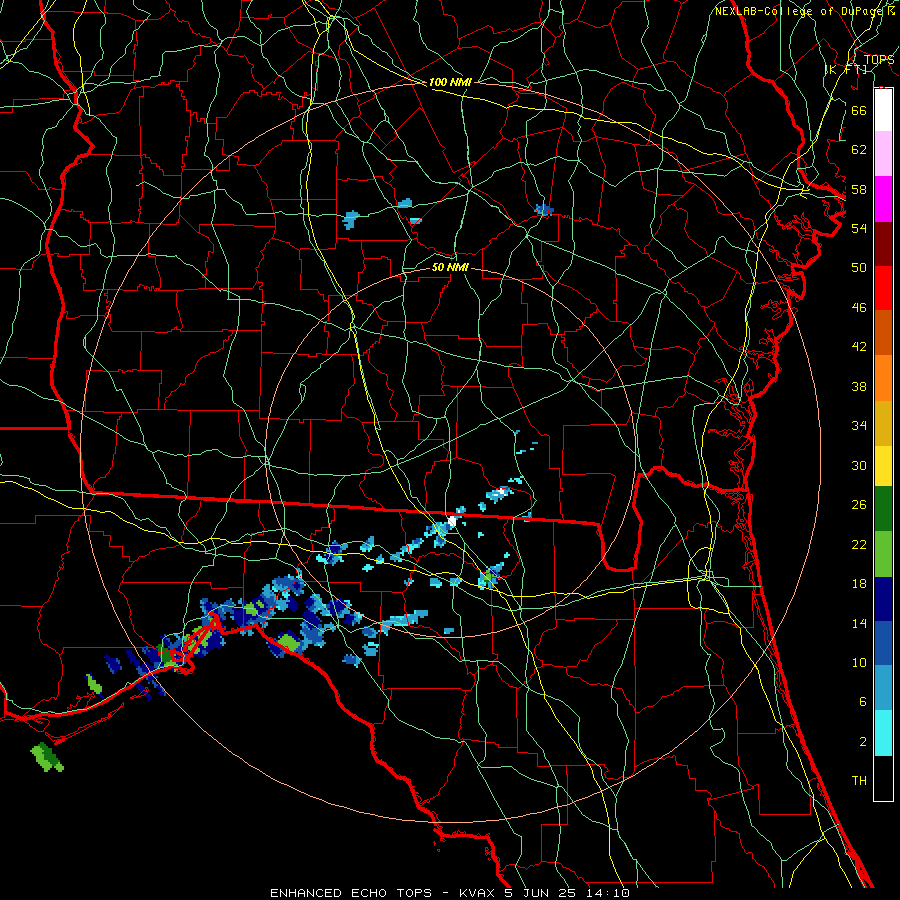Click the "NEXLAB-College of DuPage" credit text

tap(800, 11)
